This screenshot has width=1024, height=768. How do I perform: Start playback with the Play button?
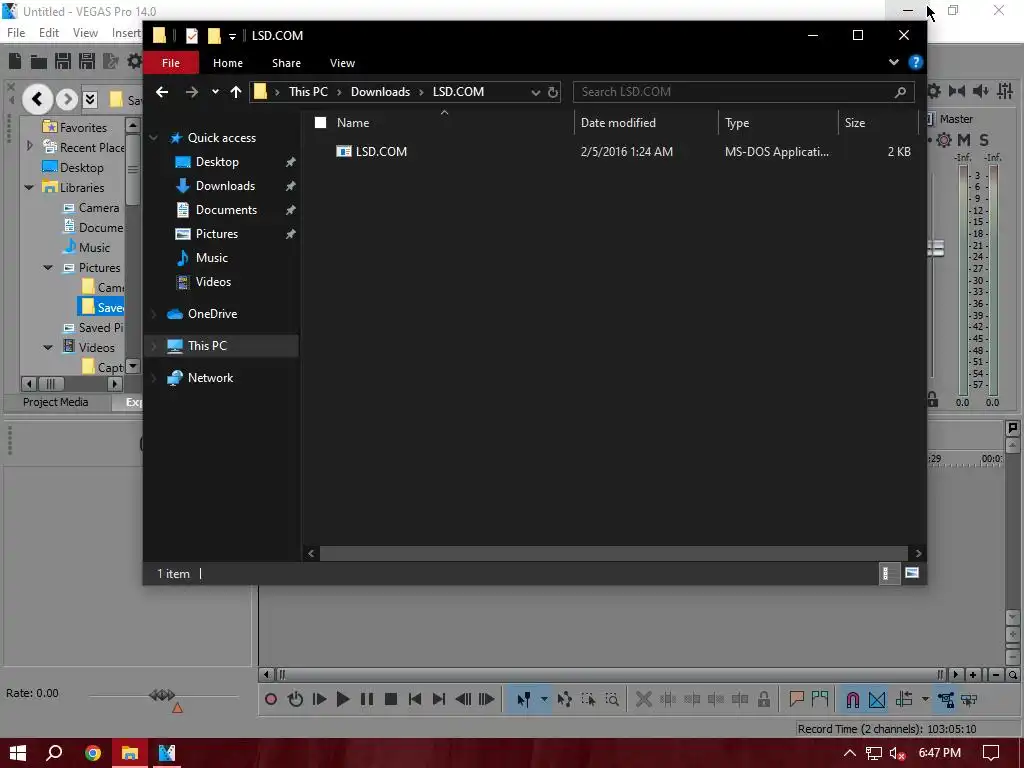pyautogui.click(x=343, y=699)
